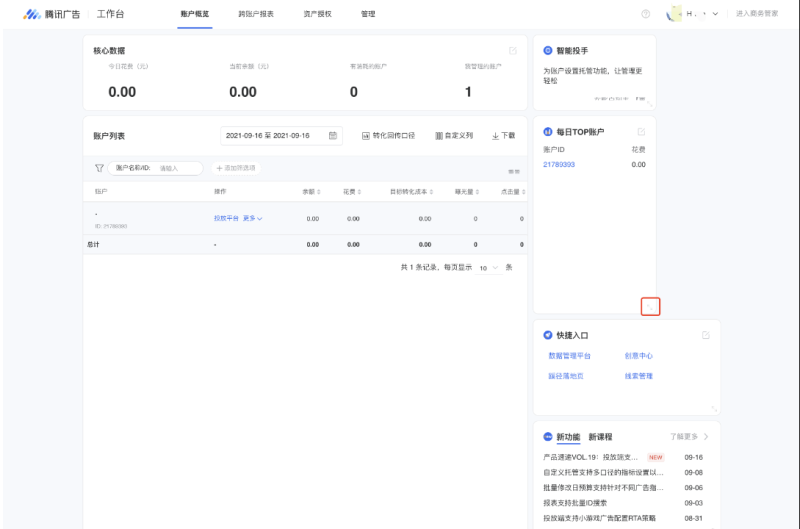Screen dimensions: 800x529
Task: Sort by 曝光量 column arrows
Action: (477, 192)
